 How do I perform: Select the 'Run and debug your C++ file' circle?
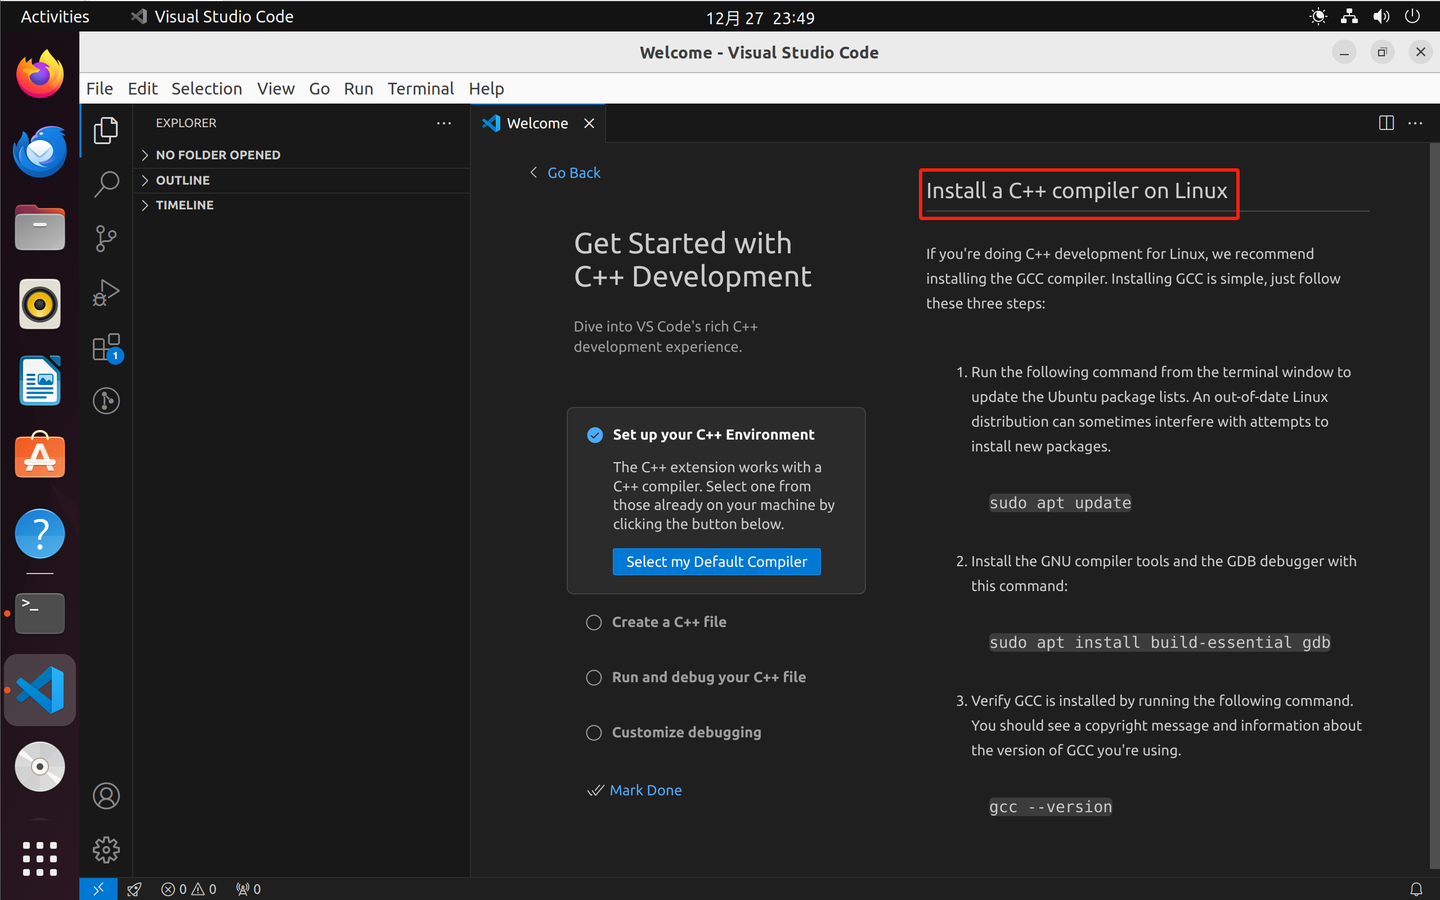coord(594,677)
